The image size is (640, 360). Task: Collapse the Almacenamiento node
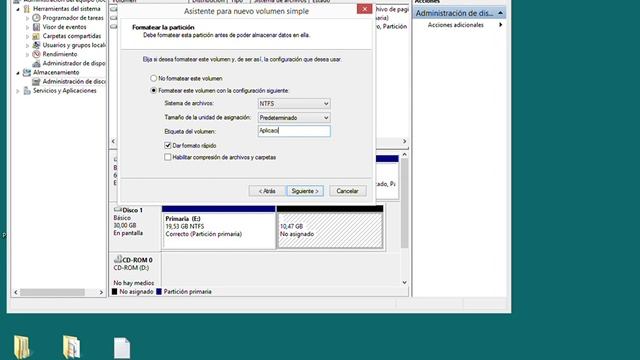[x=18, y=73]
